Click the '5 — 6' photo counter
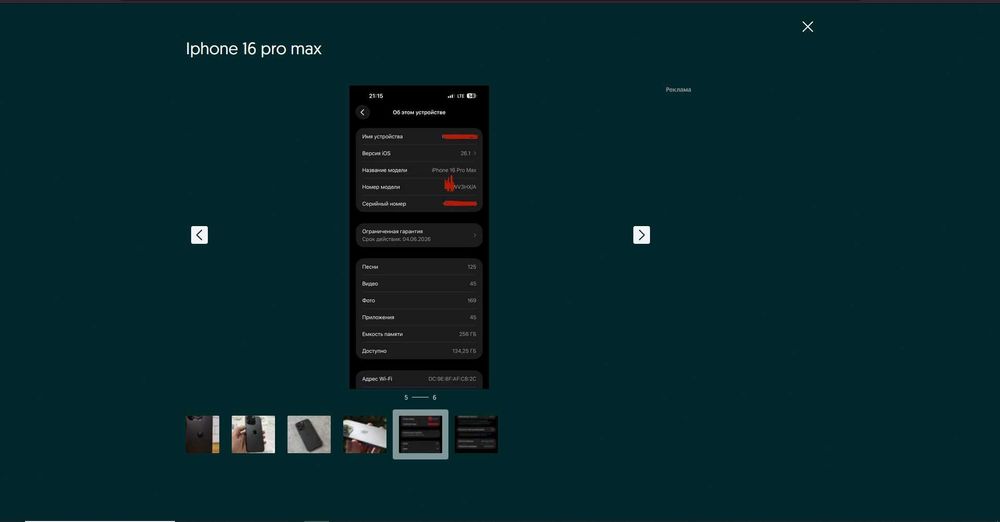Image resolution: width=1000 pixels, height=522 pixels. click(x=420, y=398)
